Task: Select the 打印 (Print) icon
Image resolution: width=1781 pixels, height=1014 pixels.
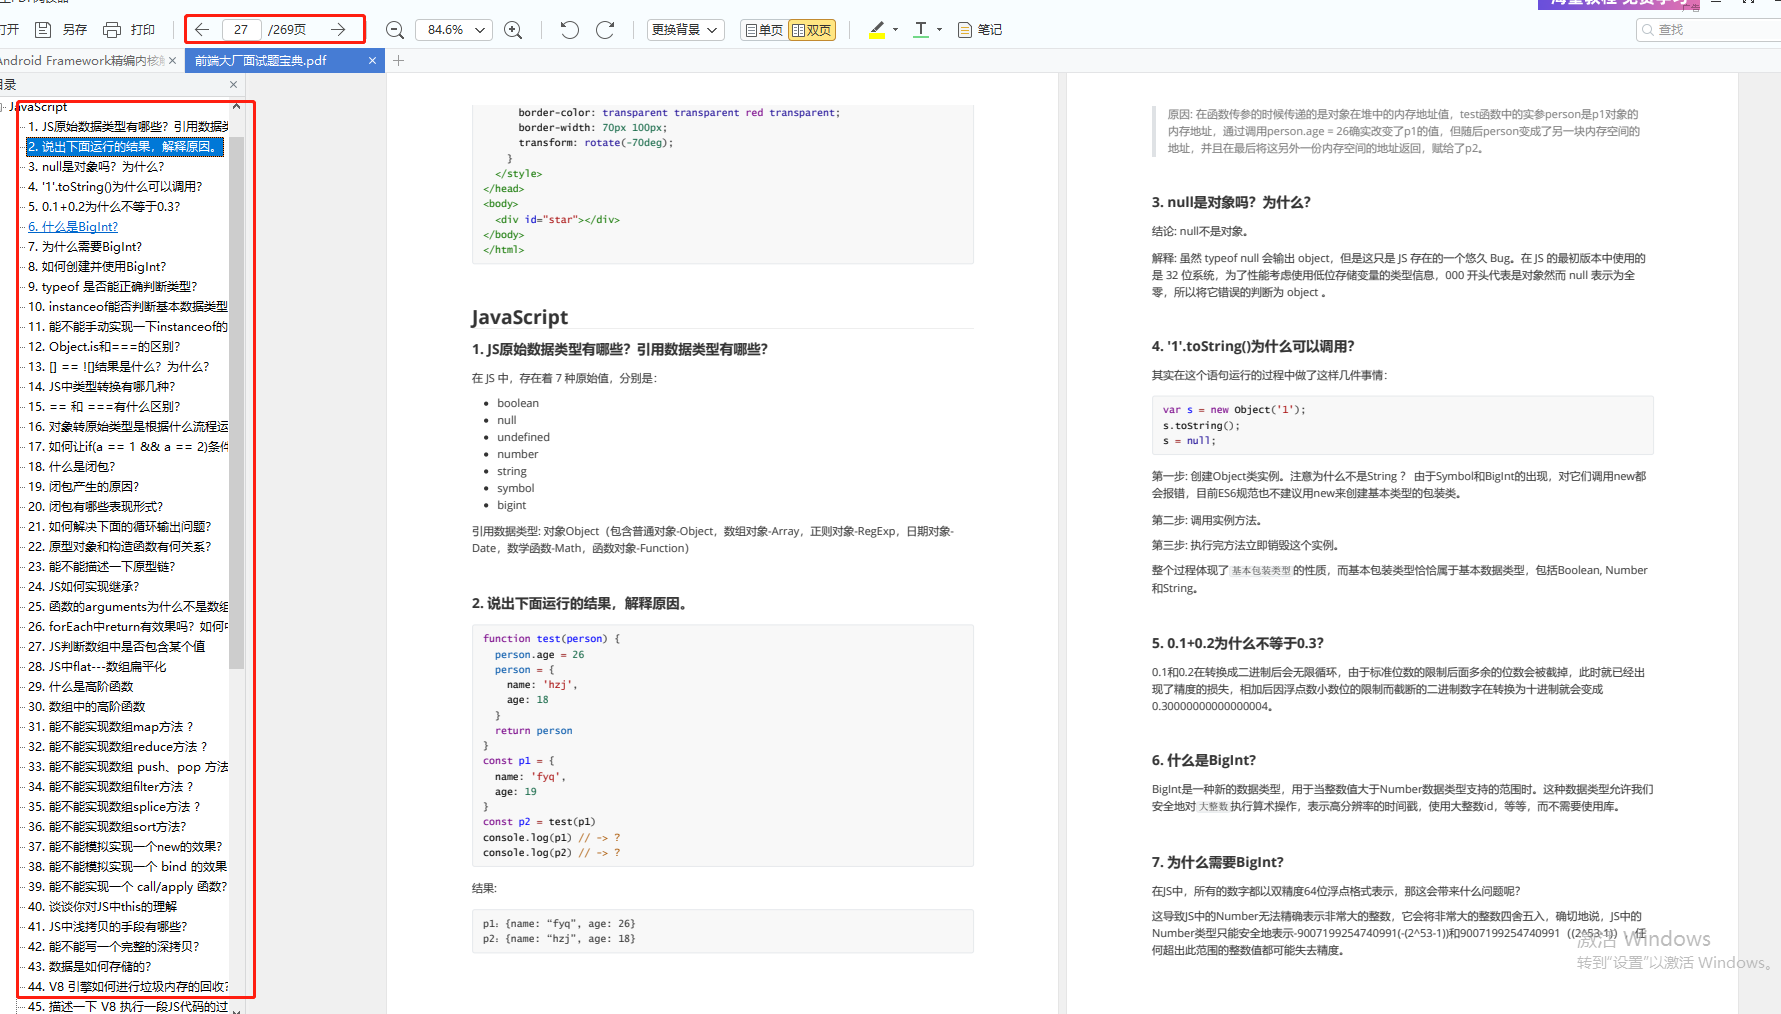Action: click(112, 29)
